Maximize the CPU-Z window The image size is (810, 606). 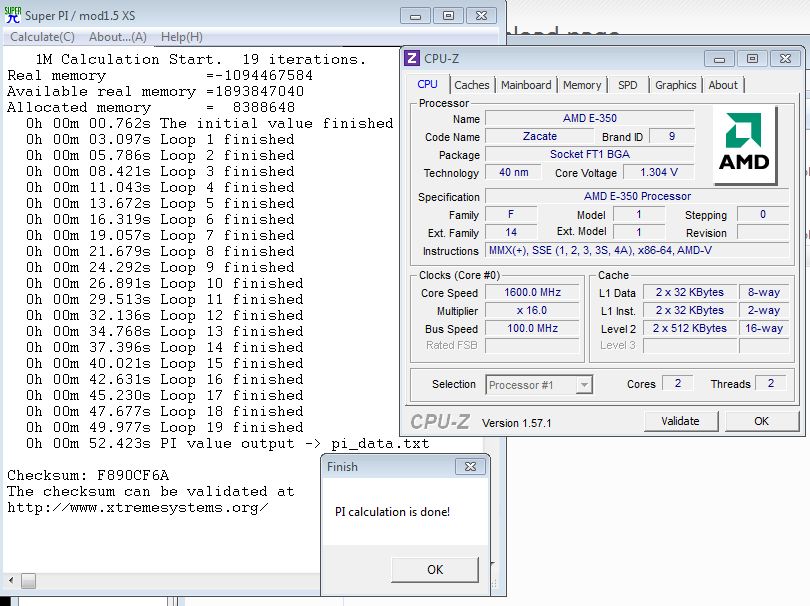(x=752, y=59)
